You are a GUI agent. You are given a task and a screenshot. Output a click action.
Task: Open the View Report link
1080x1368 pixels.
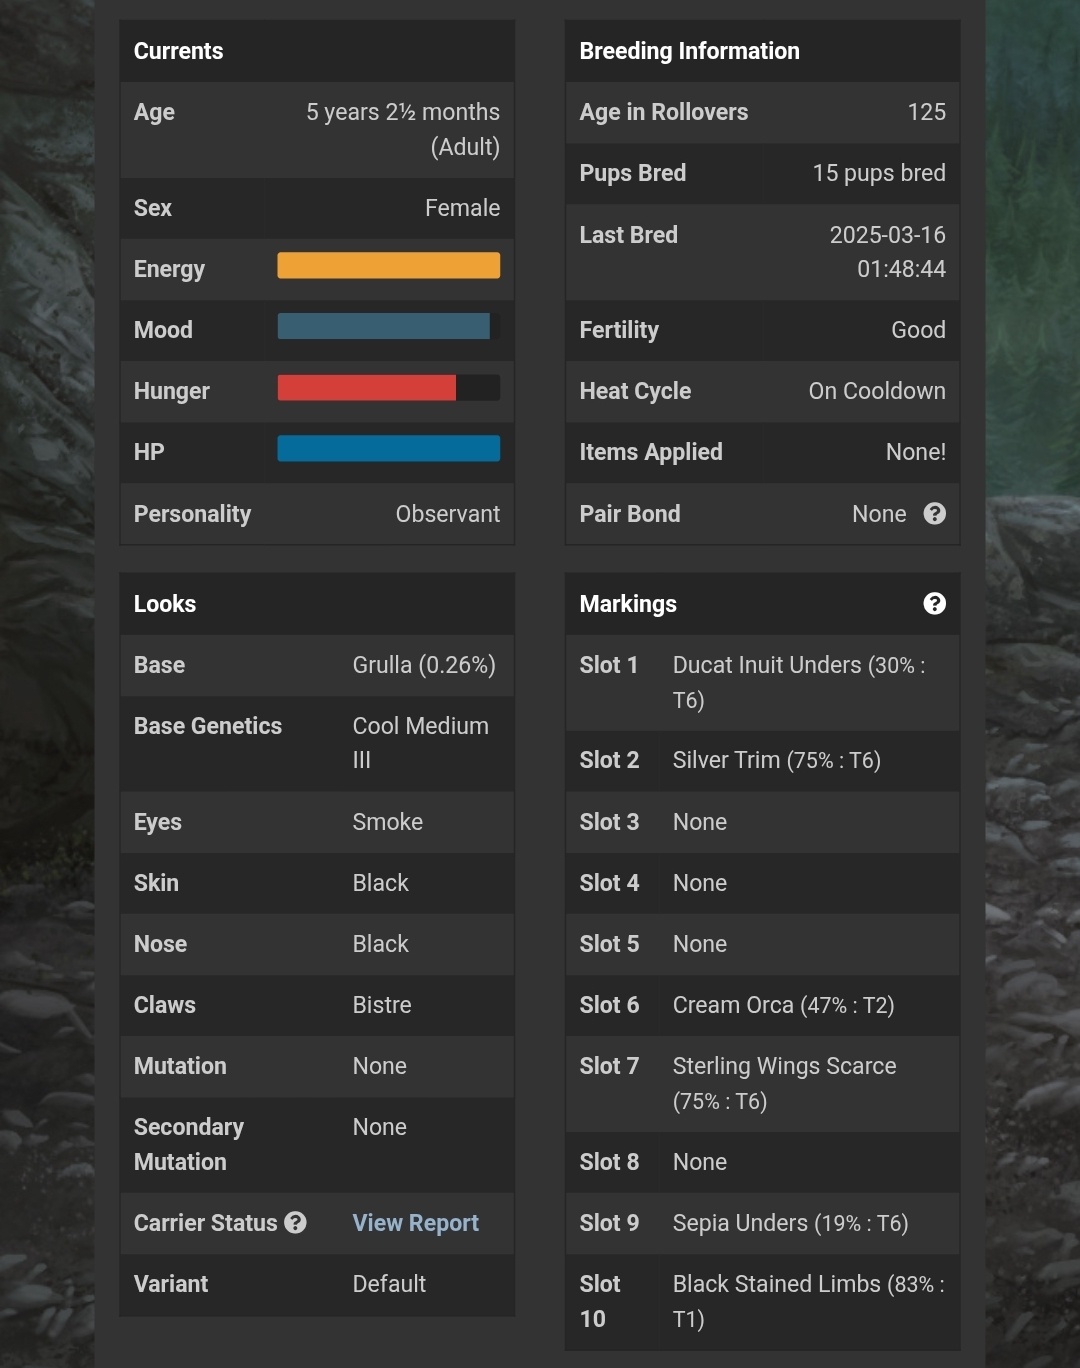[x=415, y=1223]
